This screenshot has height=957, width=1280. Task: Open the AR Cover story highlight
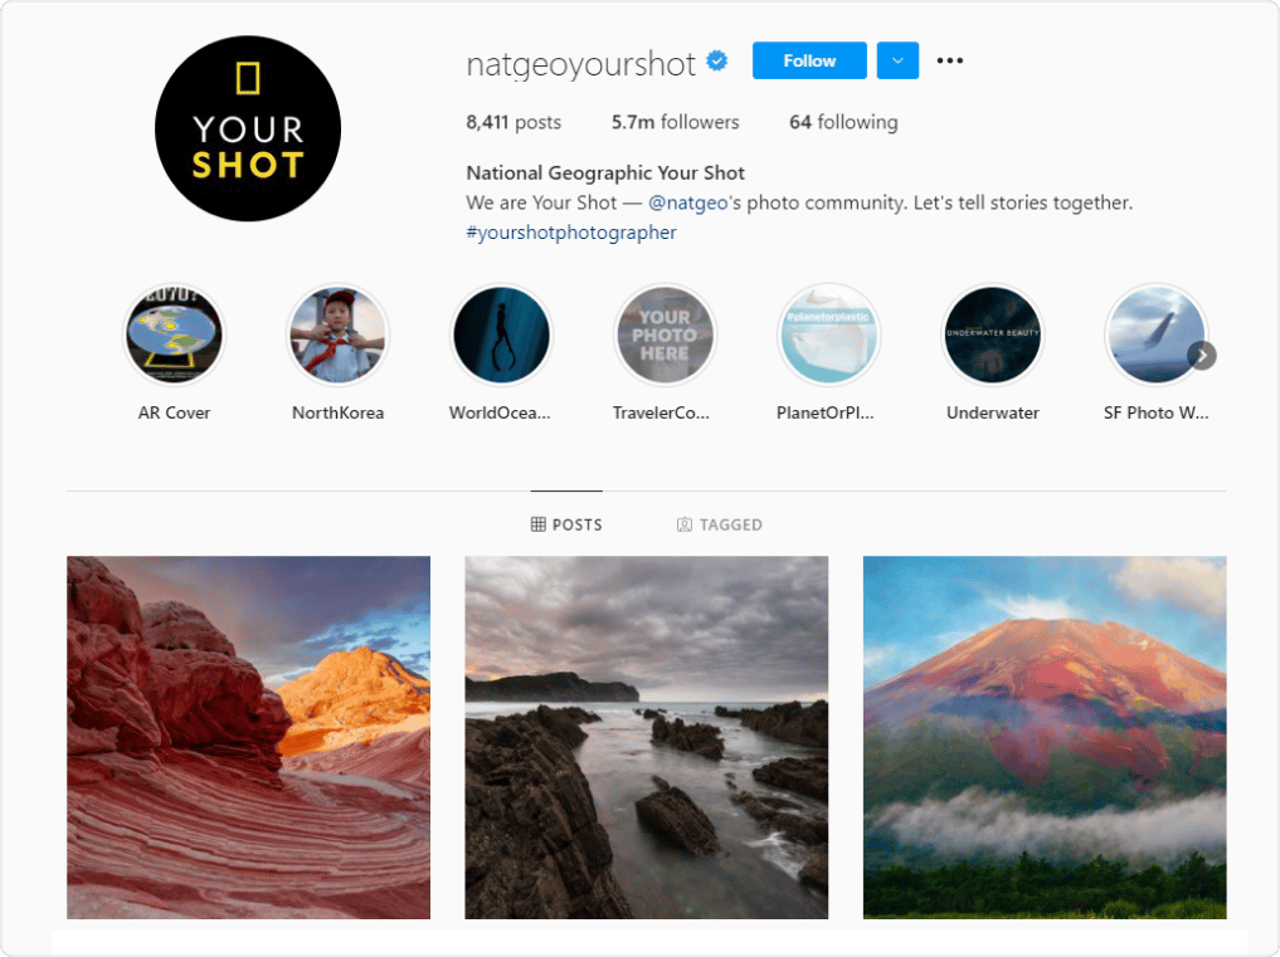(174, 335)
